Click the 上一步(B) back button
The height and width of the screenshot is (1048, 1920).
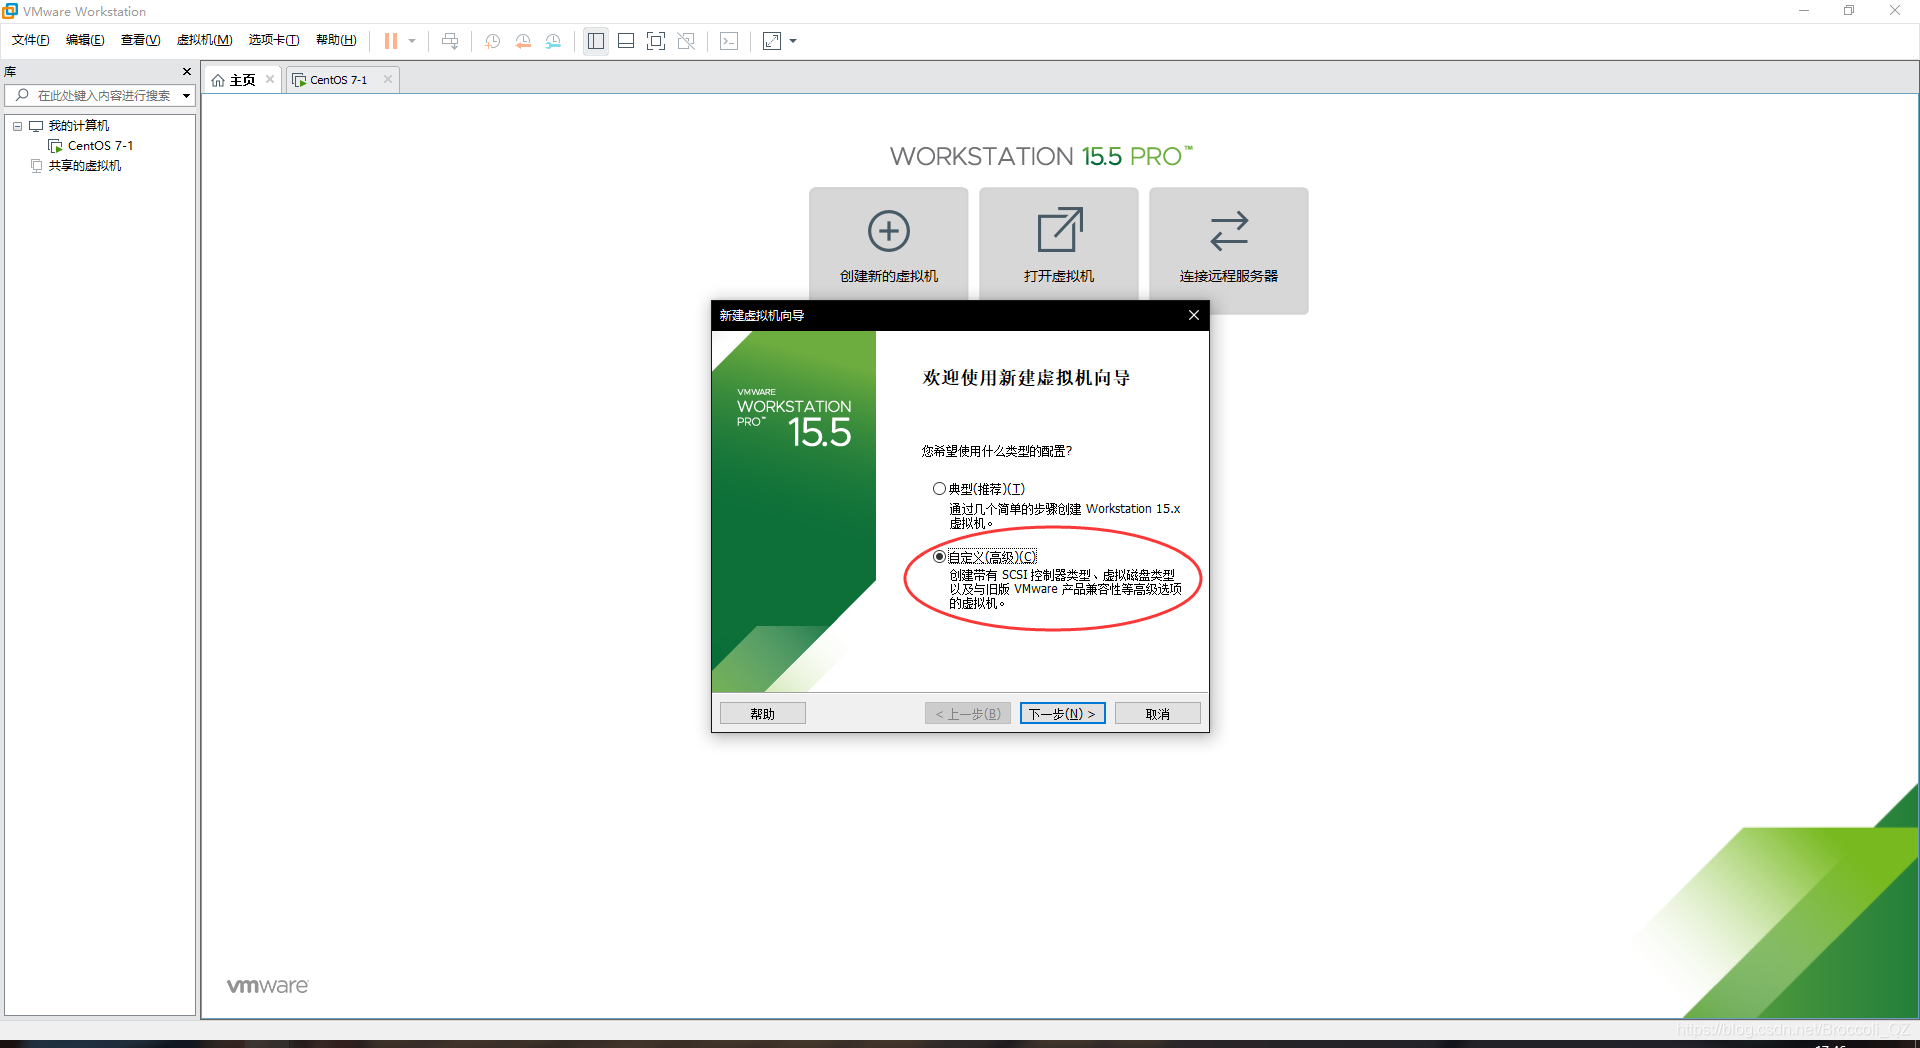coord(968,714)
